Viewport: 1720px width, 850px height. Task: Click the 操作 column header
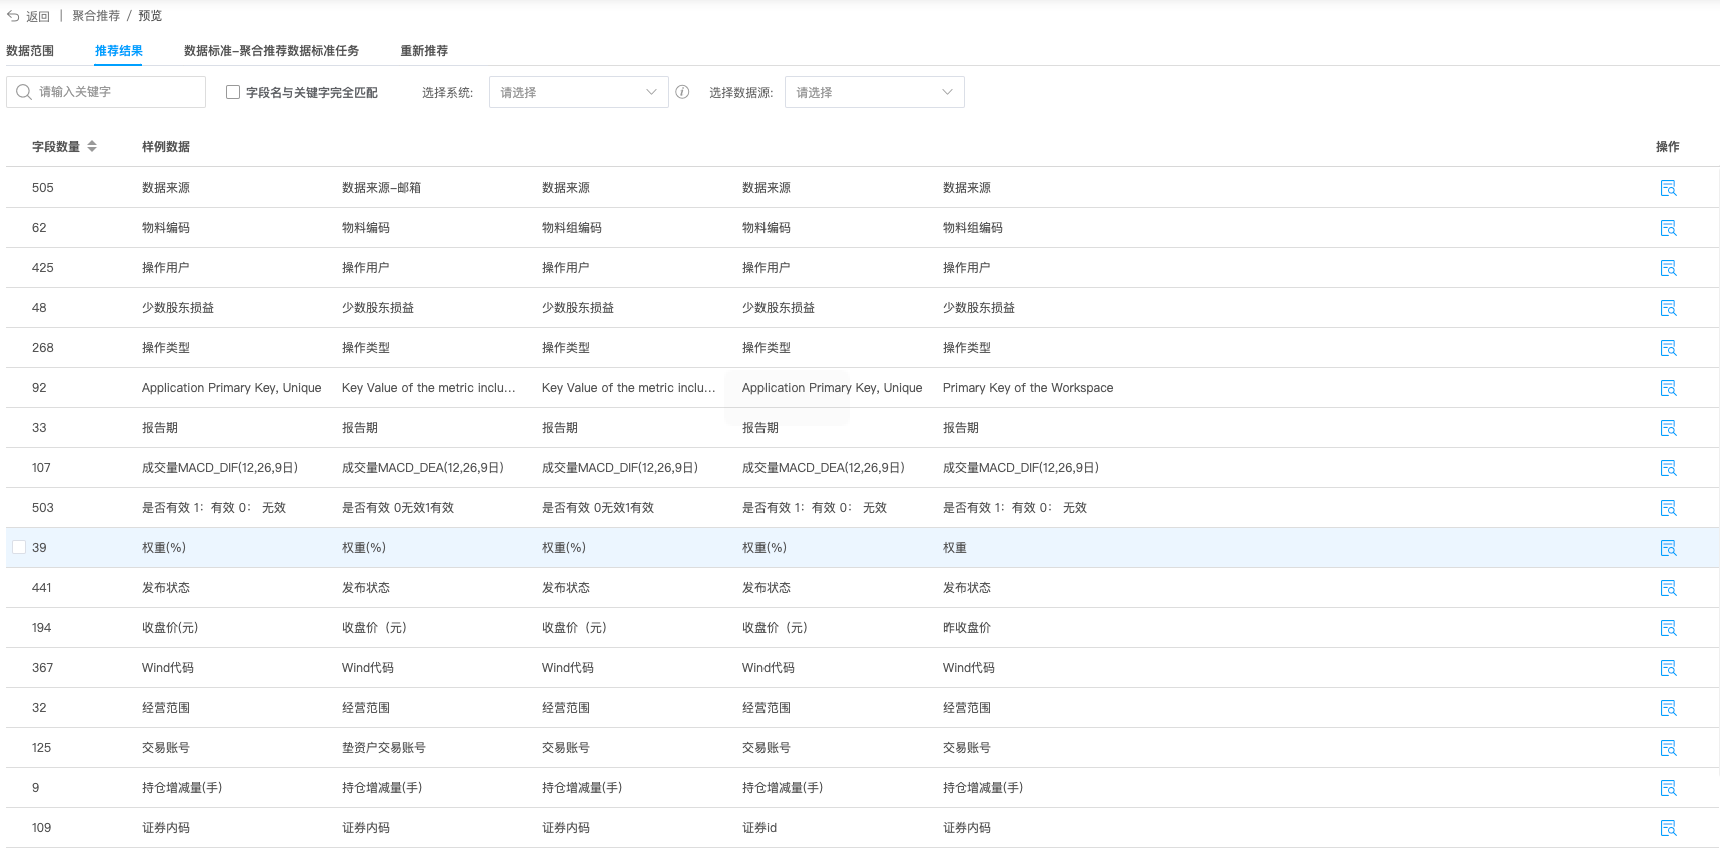1668,147
